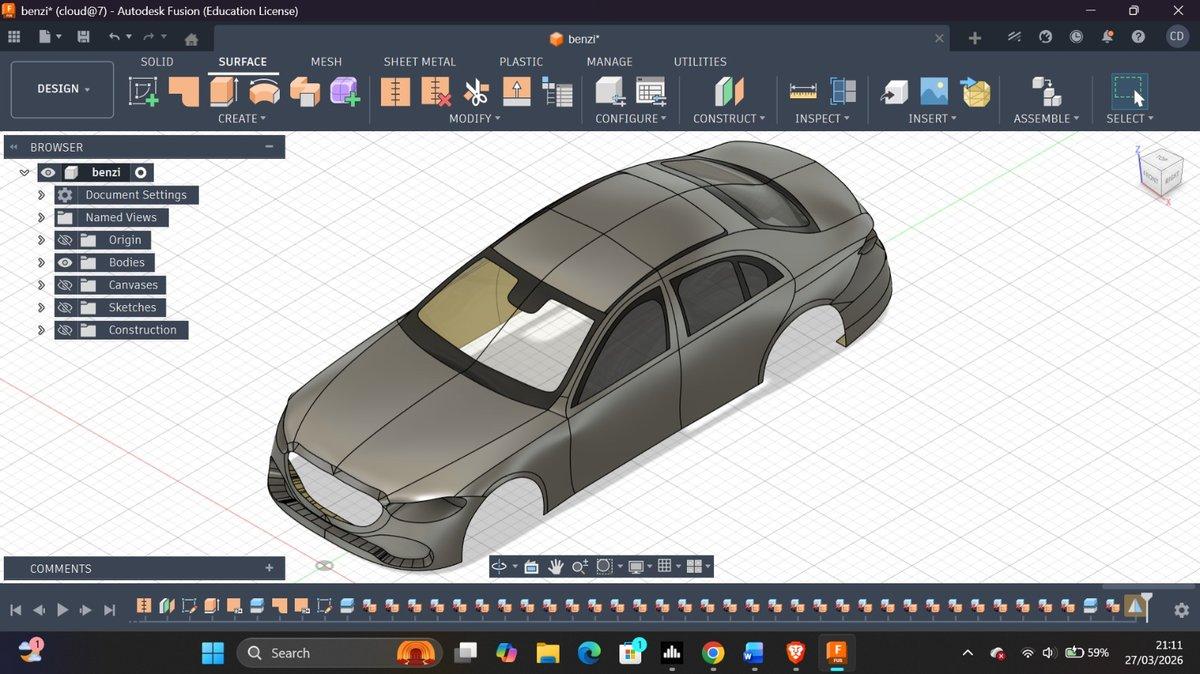Screen dimensions: 1200x674
Task: Select the Offset Plane construct tool
Action: pyautogui.click(x=729, y=92)
